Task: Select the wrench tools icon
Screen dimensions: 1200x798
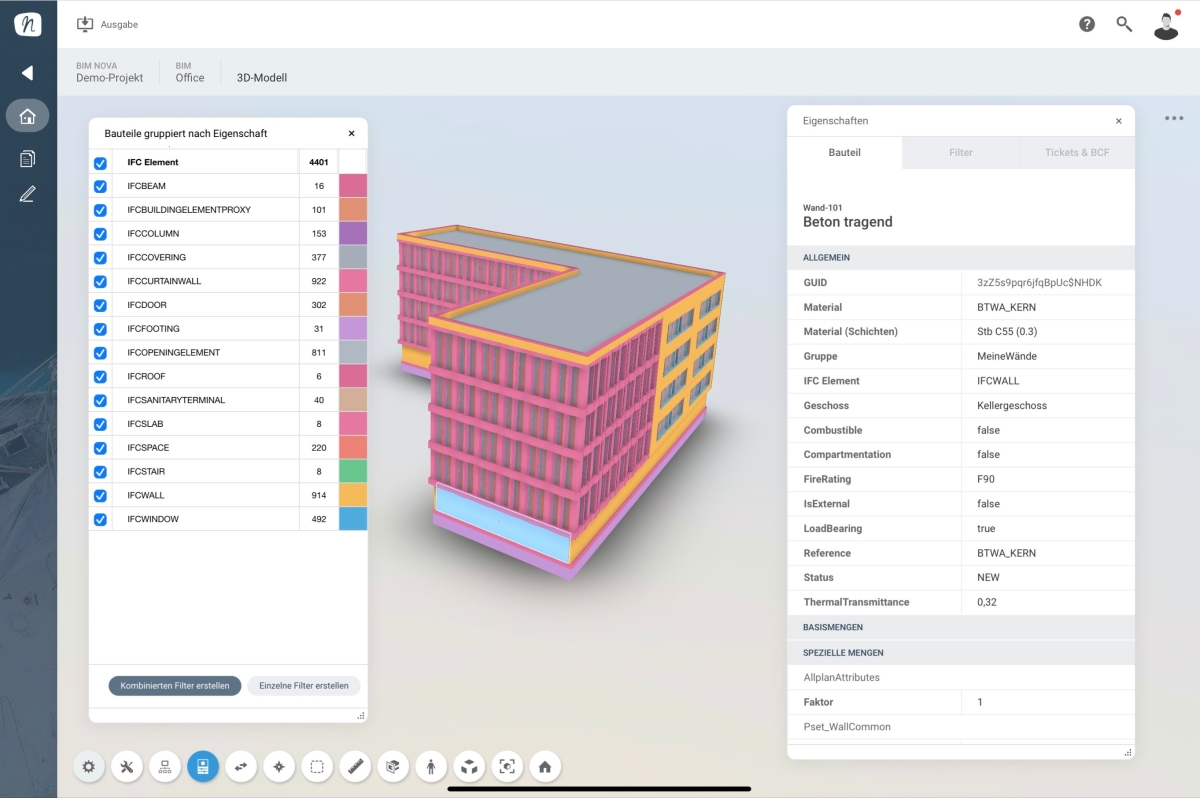Action: coord(127,767)
